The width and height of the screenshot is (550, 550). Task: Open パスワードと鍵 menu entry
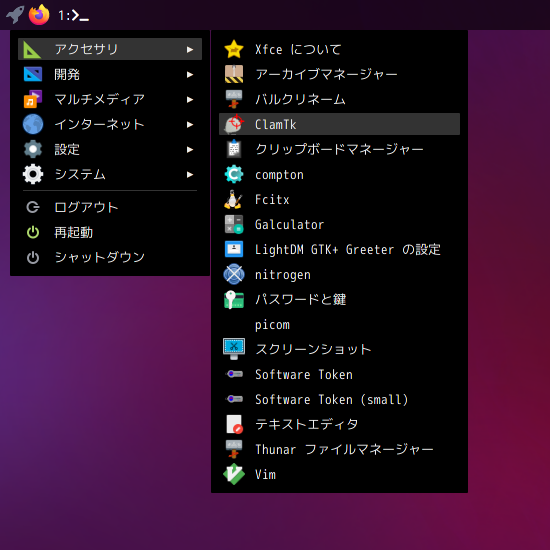339,300
